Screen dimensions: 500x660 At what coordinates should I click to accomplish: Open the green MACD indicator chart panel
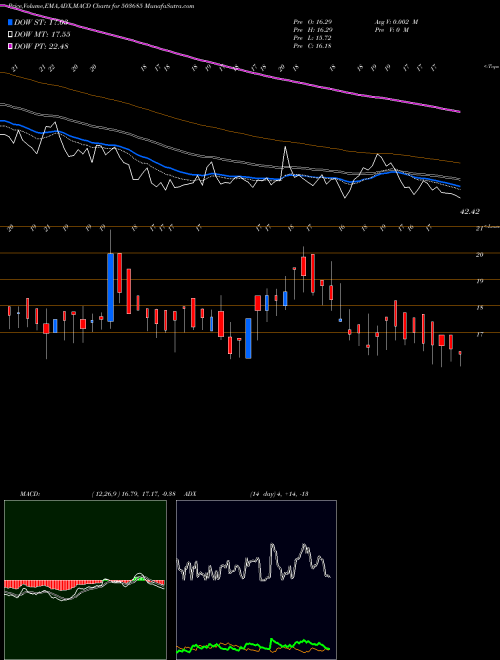point(85,580)
